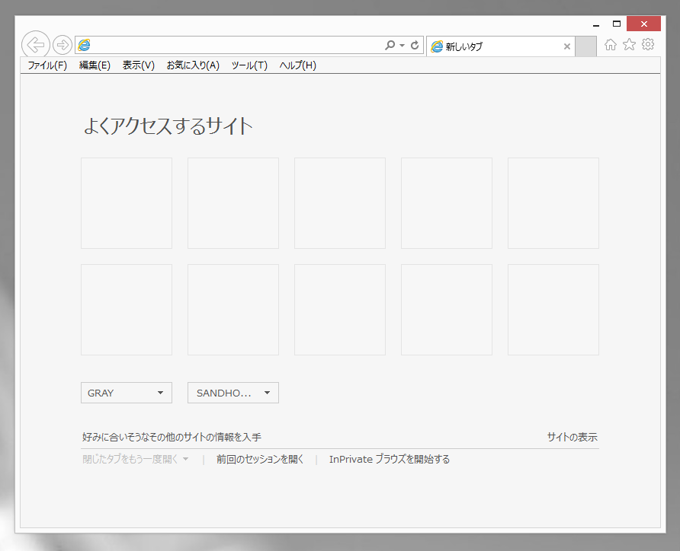Close the Internet Explorer window

coord(644,24)
